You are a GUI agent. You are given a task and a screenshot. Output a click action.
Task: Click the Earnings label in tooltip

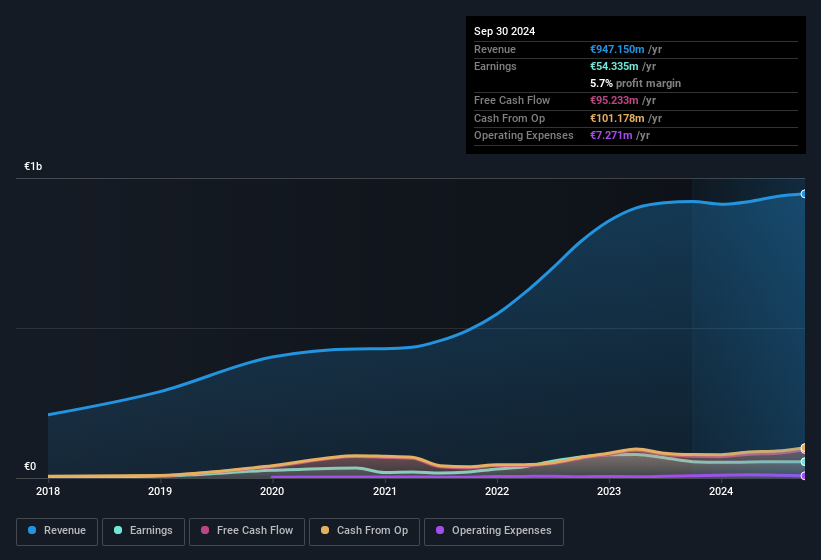[x=495, y=66]
